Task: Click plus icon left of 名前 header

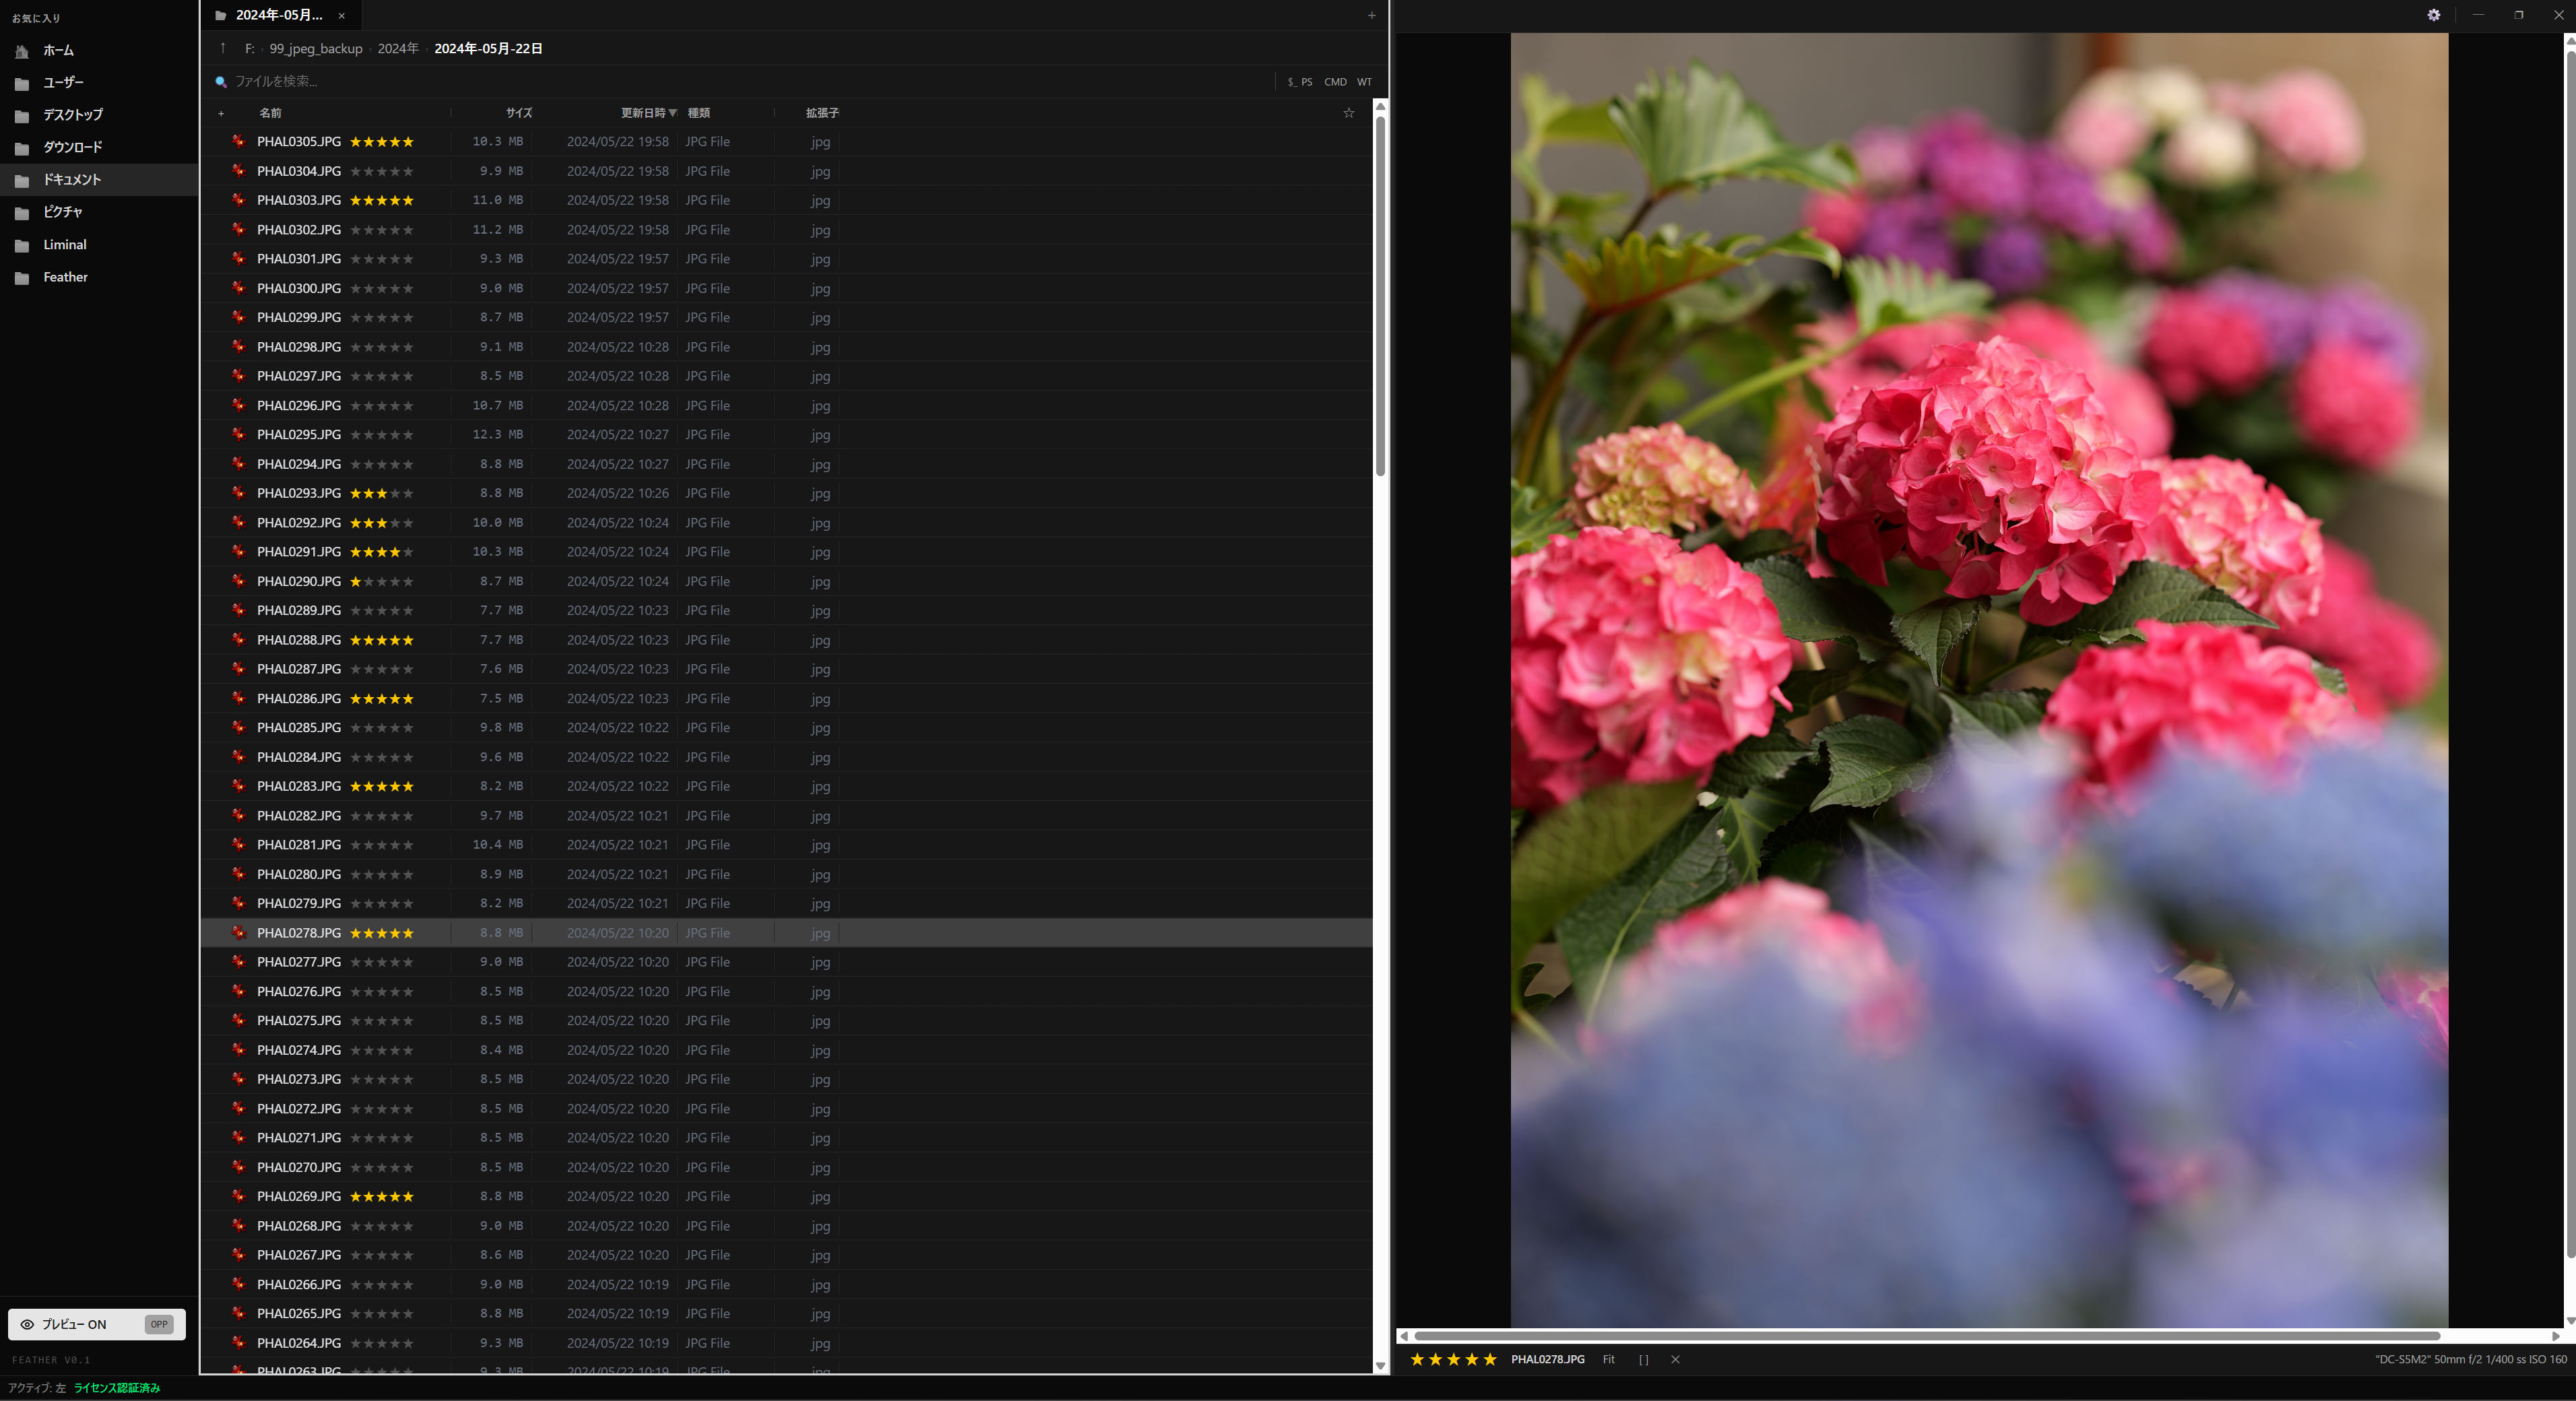Action: tap(221, 113)
